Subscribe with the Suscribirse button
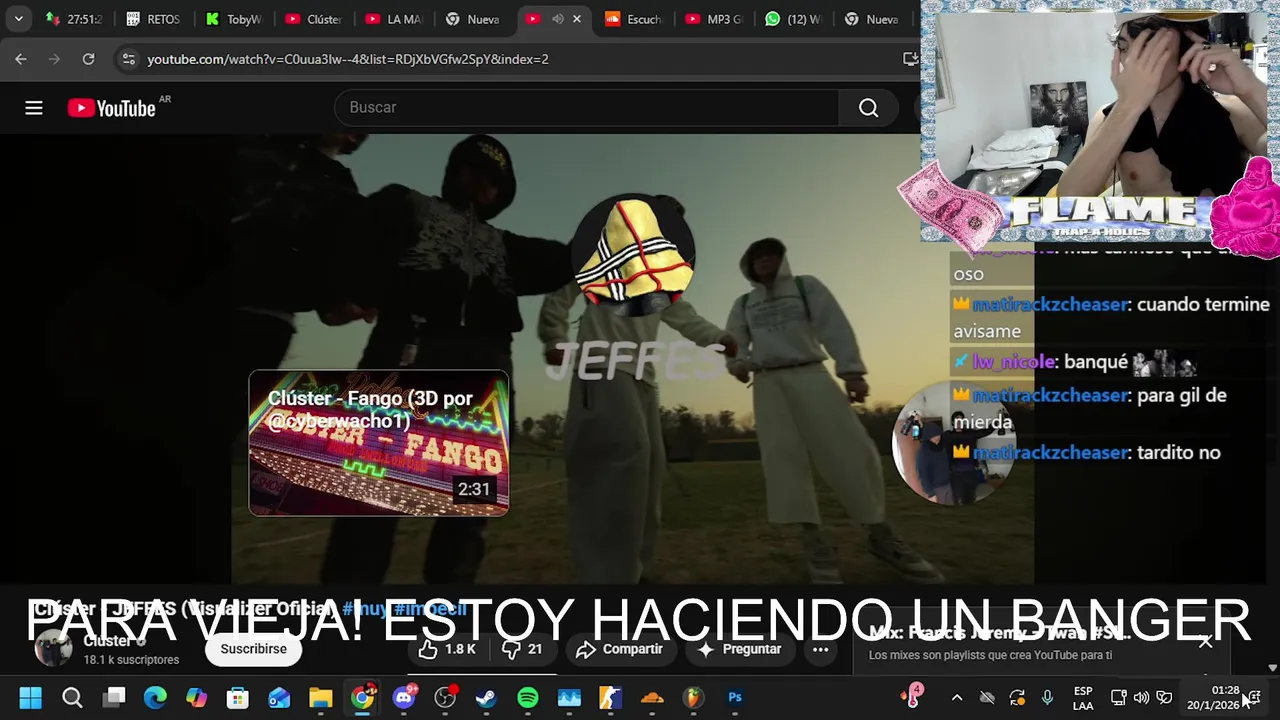The height and width of the screenshot is (720, 1280). [x=253, y=649]
